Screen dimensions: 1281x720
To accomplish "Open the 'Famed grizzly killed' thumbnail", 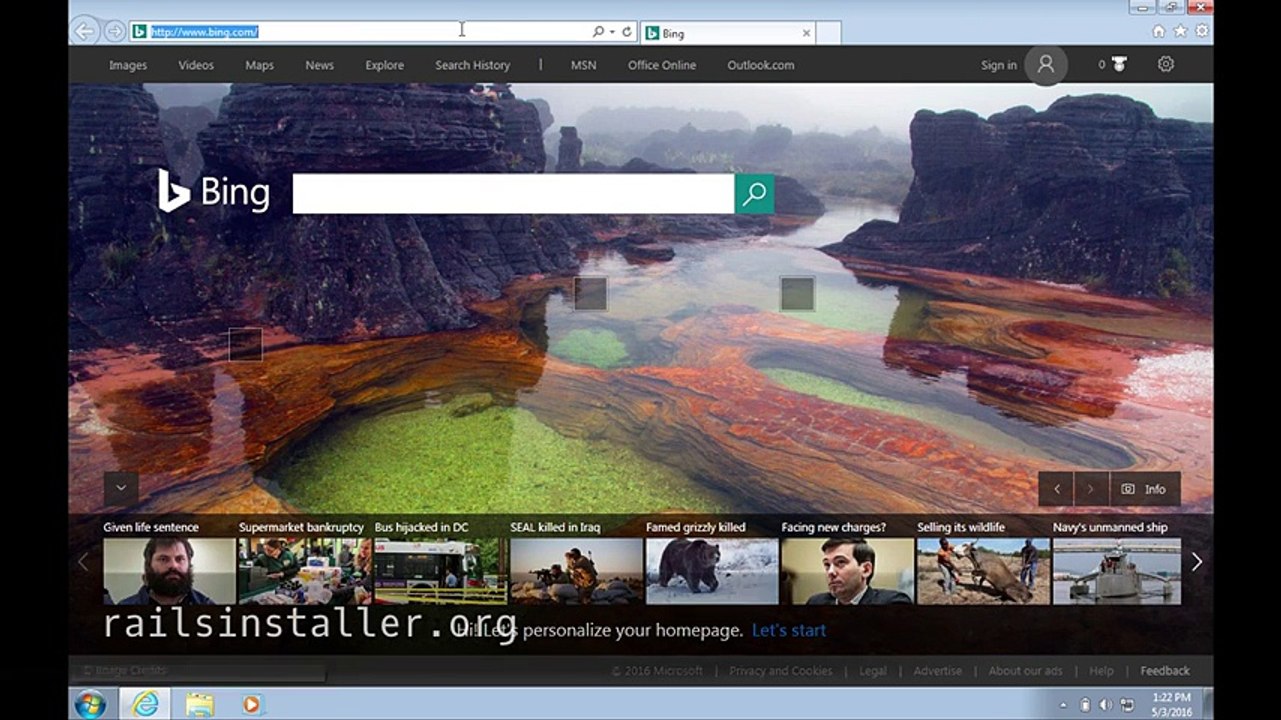I will 712,571.
